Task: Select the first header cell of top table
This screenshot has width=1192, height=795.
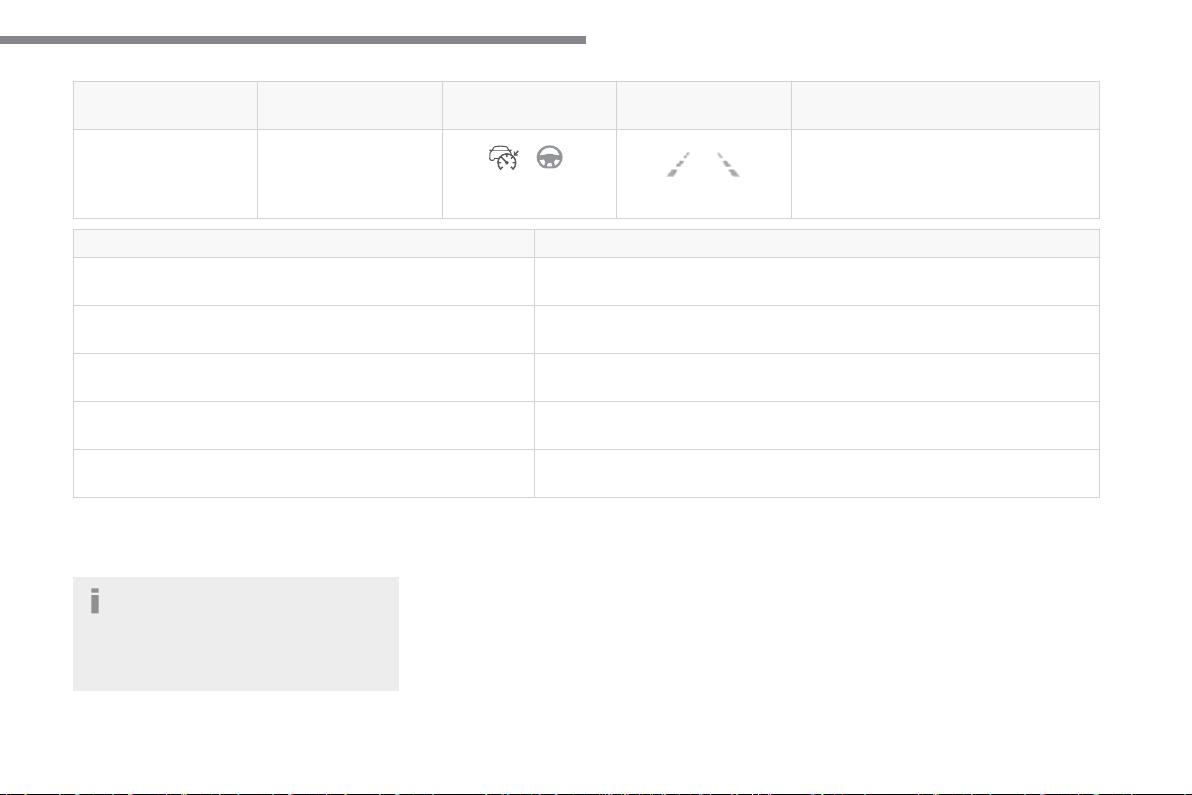Action: point(165,105)
